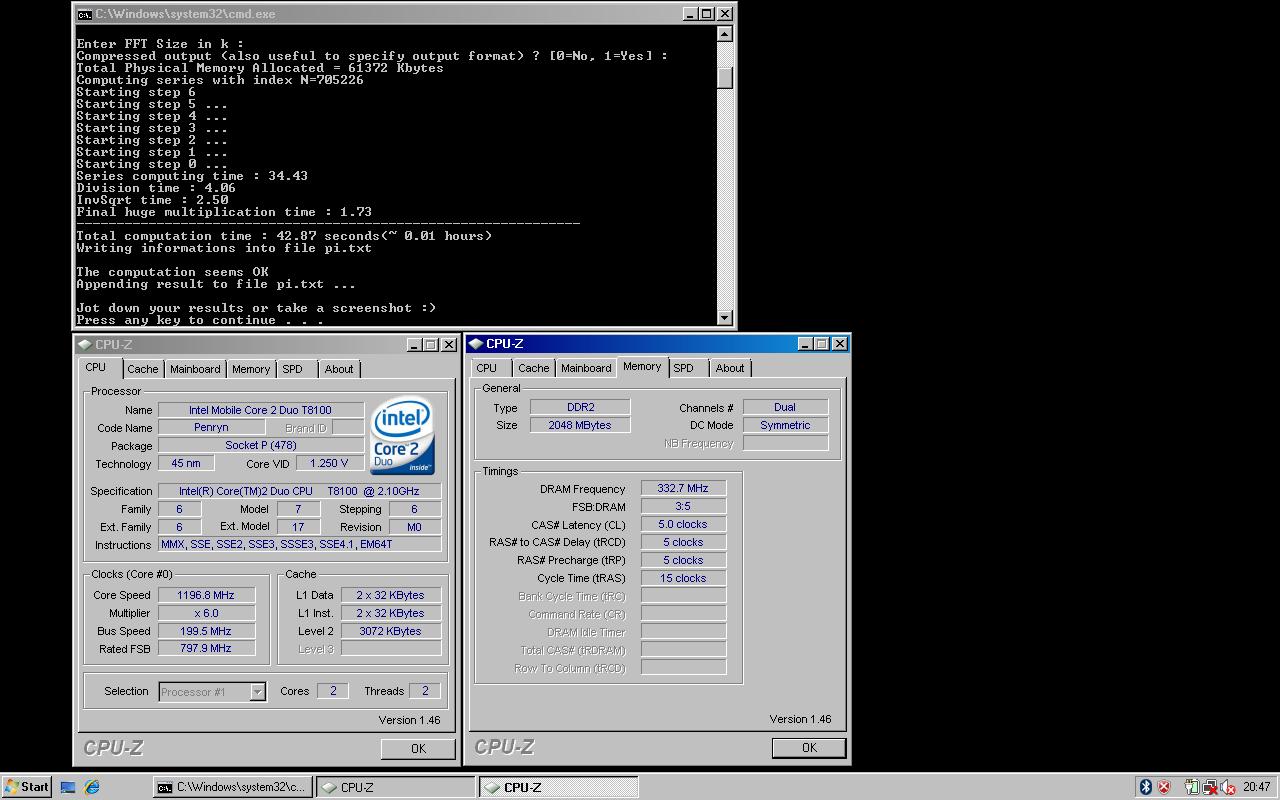1280x800 pixels.
Task: Click Revision value M0
Action: pos(414,527)
